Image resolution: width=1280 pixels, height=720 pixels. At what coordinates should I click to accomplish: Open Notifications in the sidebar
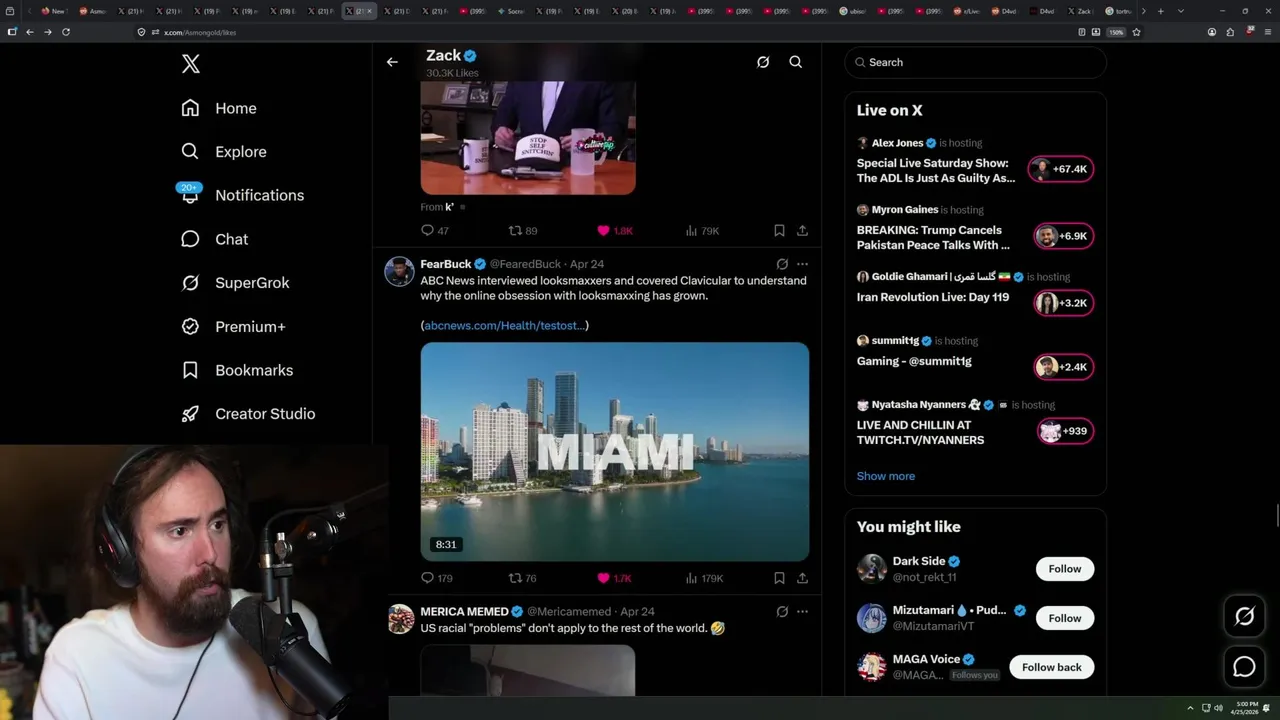[x=242, y=195]
